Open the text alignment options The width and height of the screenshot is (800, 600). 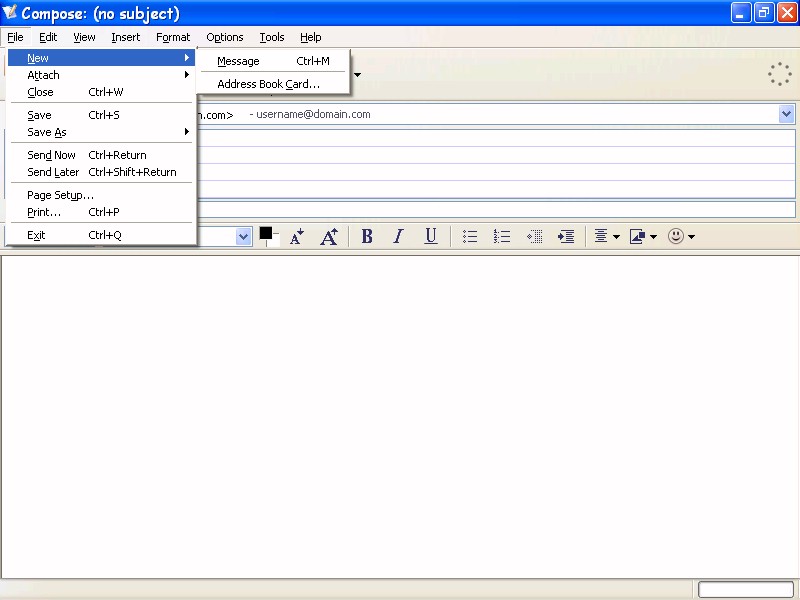point(607,236)
